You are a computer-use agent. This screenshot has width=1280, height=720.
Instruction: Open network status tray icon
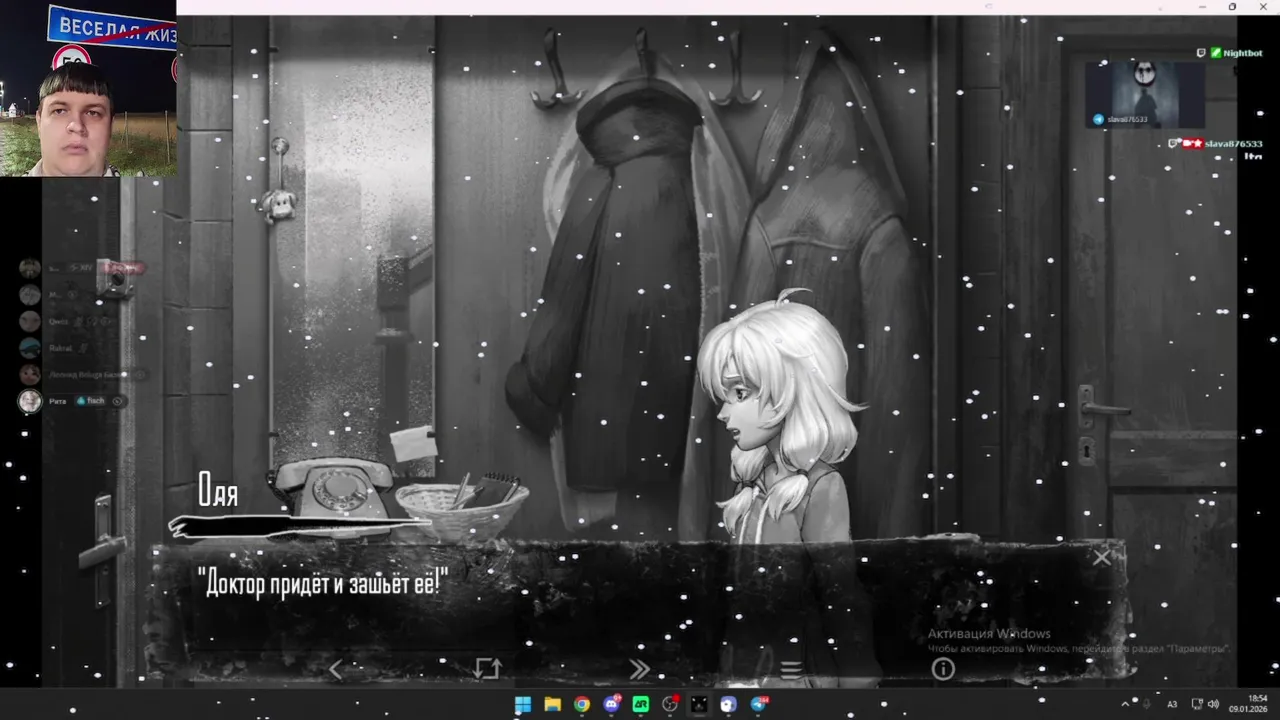click(1197, 704)
